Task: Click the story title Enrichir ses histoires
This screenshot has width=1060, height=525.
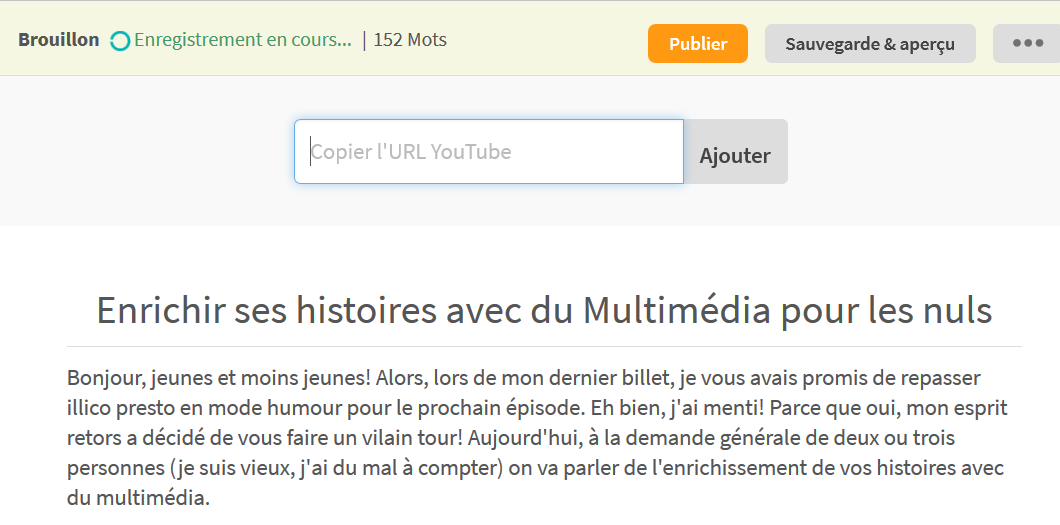Action: pyautogui.click(x=544, y=311)
